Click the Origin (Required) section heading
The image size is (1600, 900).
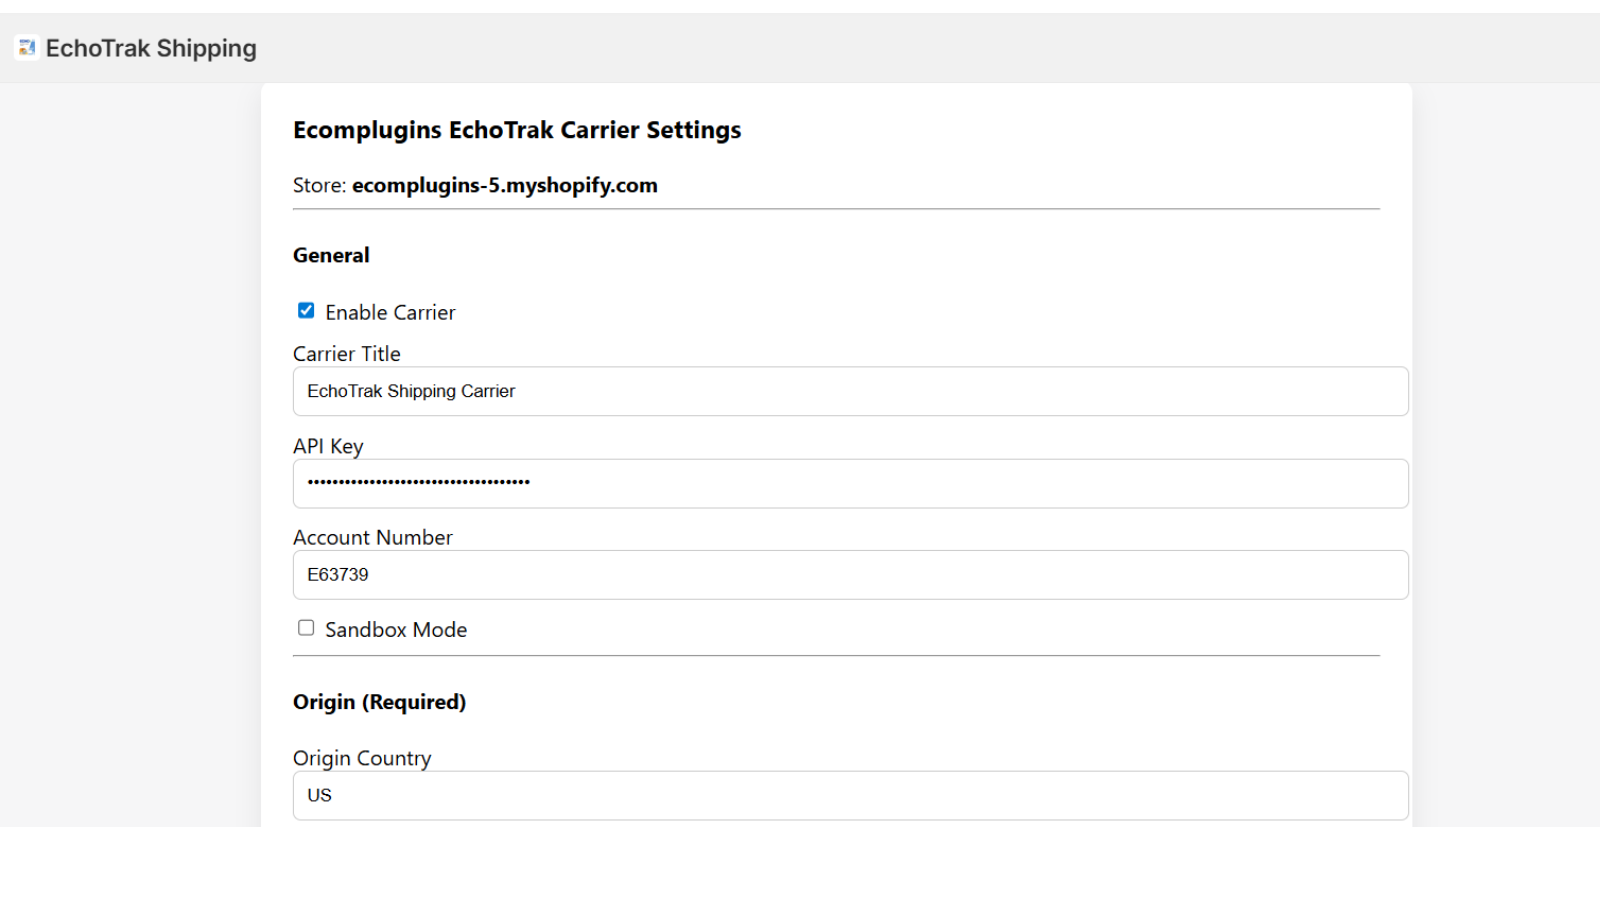(379, 702)
